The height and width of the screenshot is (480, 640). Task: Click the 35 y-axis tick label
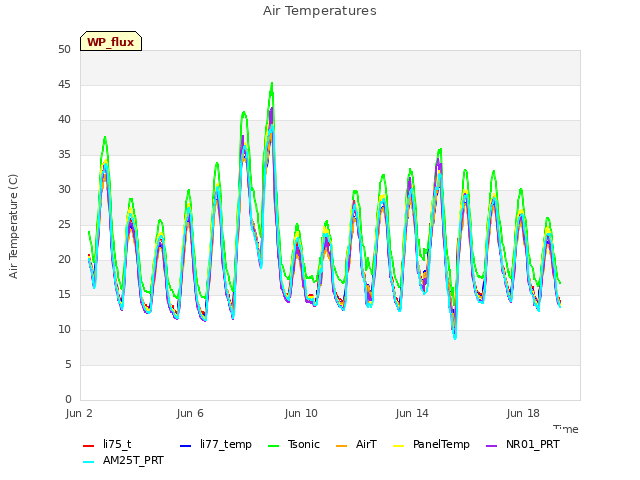pos(64,154)
